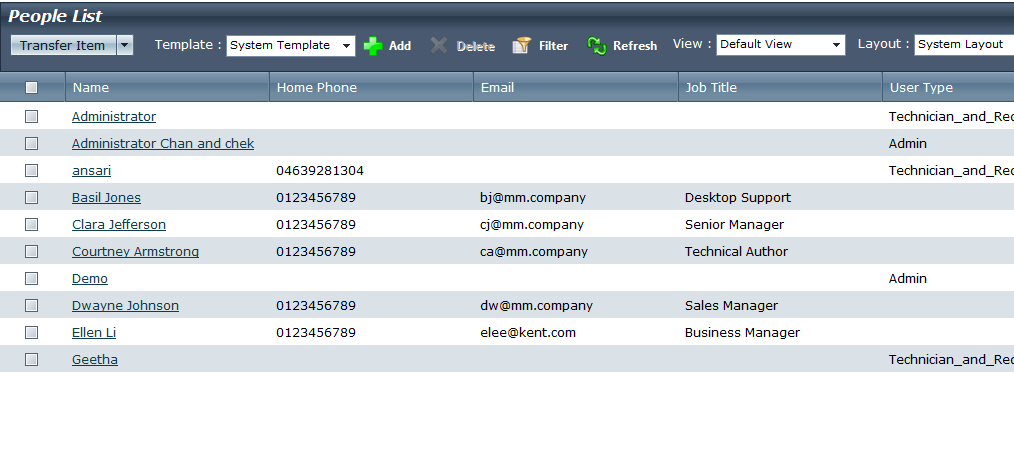Screen dimensions: 1014x460
Task: Click the green Refresh arrows icon
Action: coord(597,46)
